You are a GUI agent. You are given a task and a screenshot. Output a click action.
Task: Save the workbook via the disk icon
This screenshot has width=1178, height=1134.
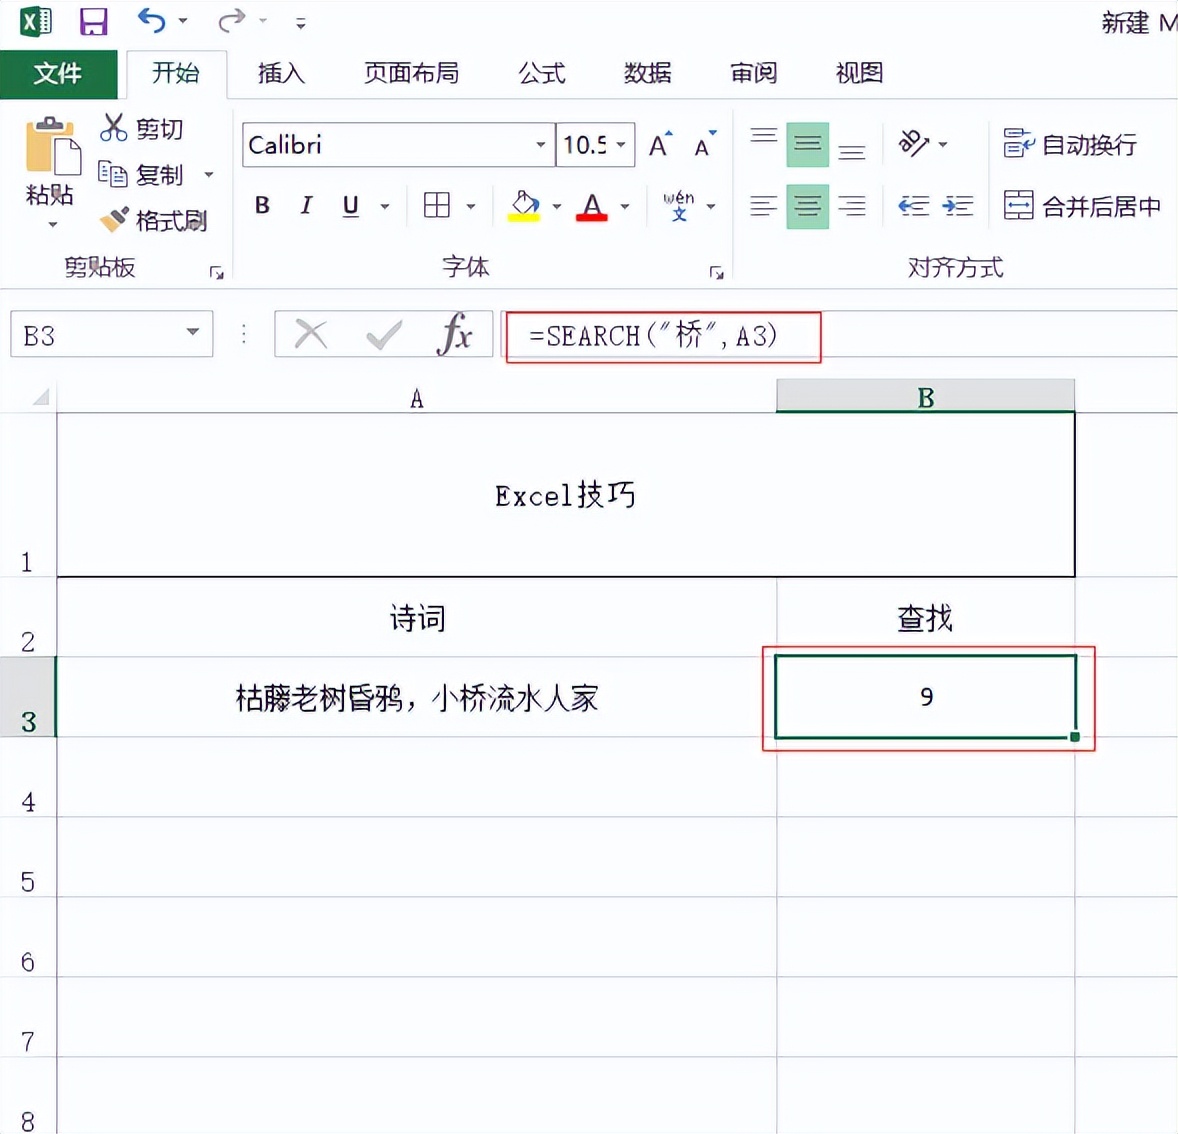click(x=93, y=21)
